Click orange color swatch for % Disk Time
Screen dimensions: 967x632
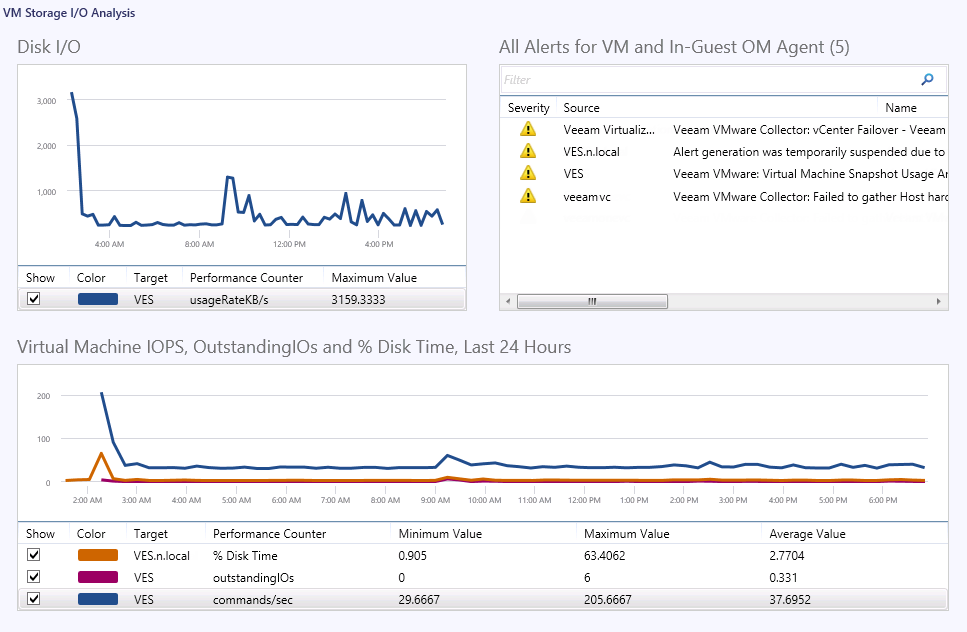tap(97, 556)
